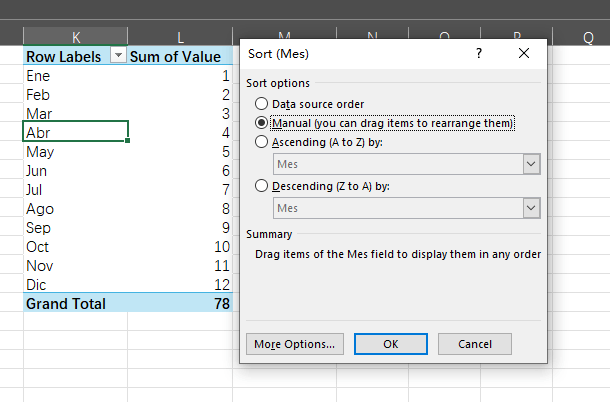Select Data source order option
Image resolution: width=610 pixels, height=402 pixels.
(262, 104)
